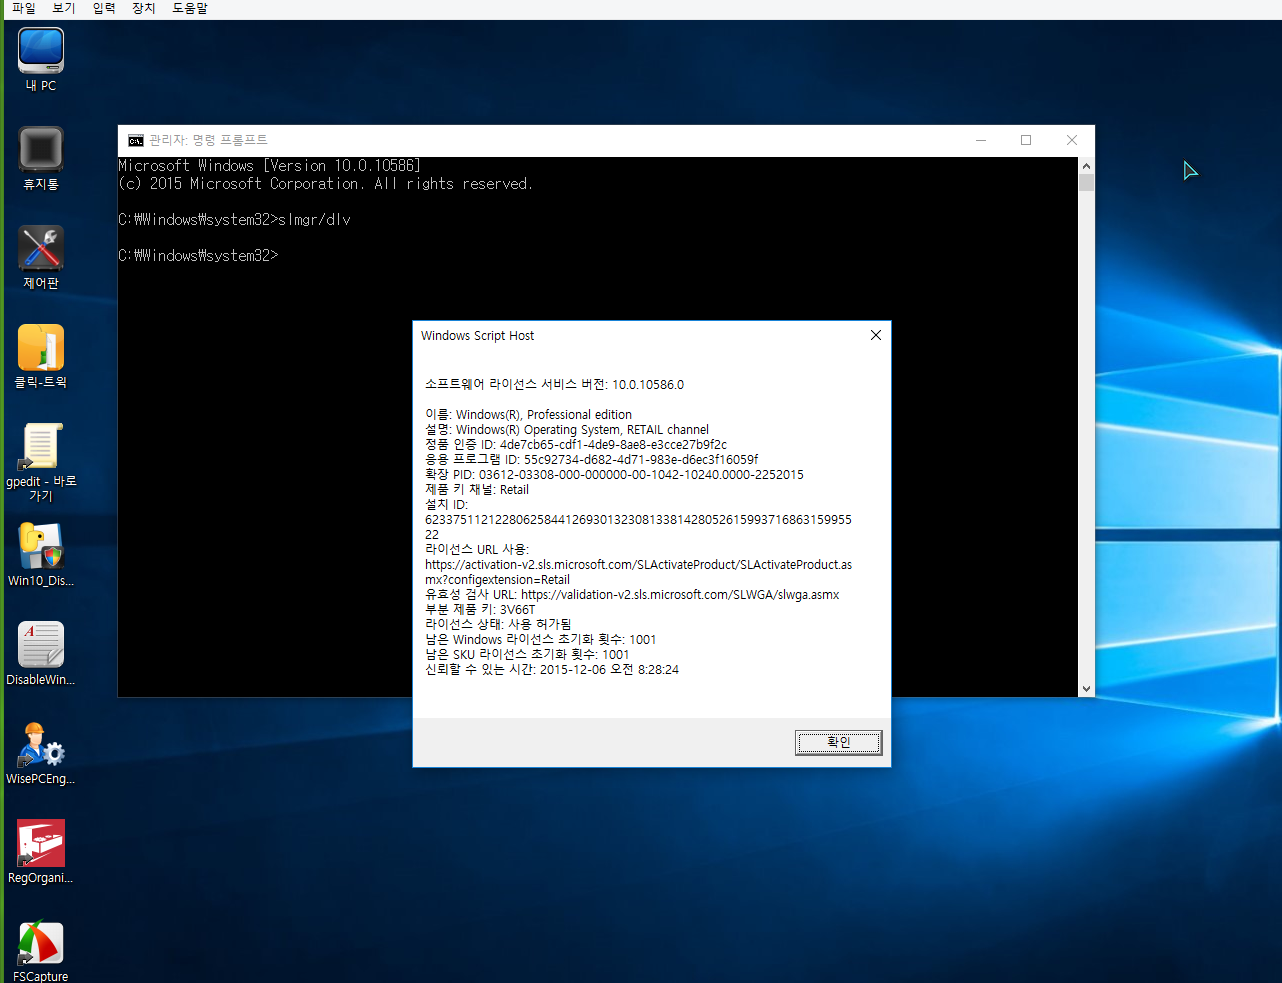Click the '확장 PID' line in dialog
Image resolution: width=1282 pixels, height=983 pixels.
click(x=614, y=474)
